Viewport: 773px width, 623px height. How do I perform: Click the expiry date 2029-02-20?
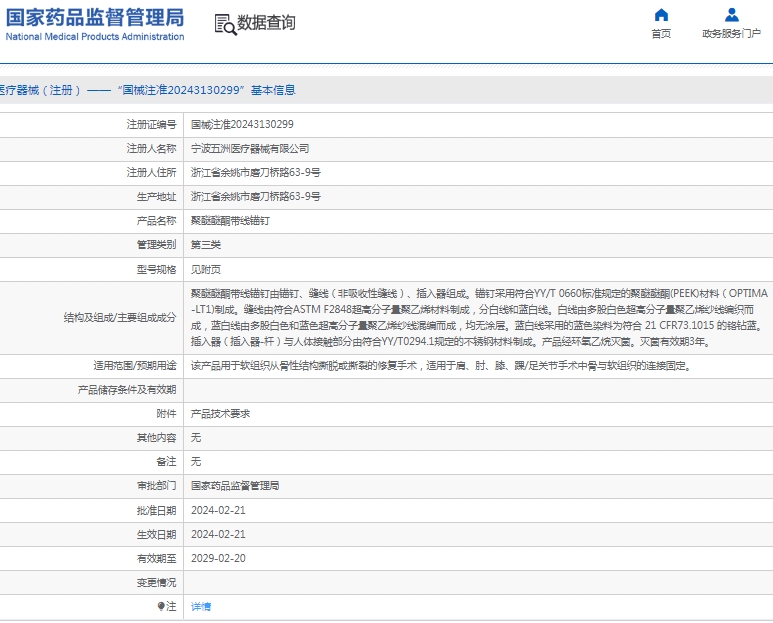218,558
